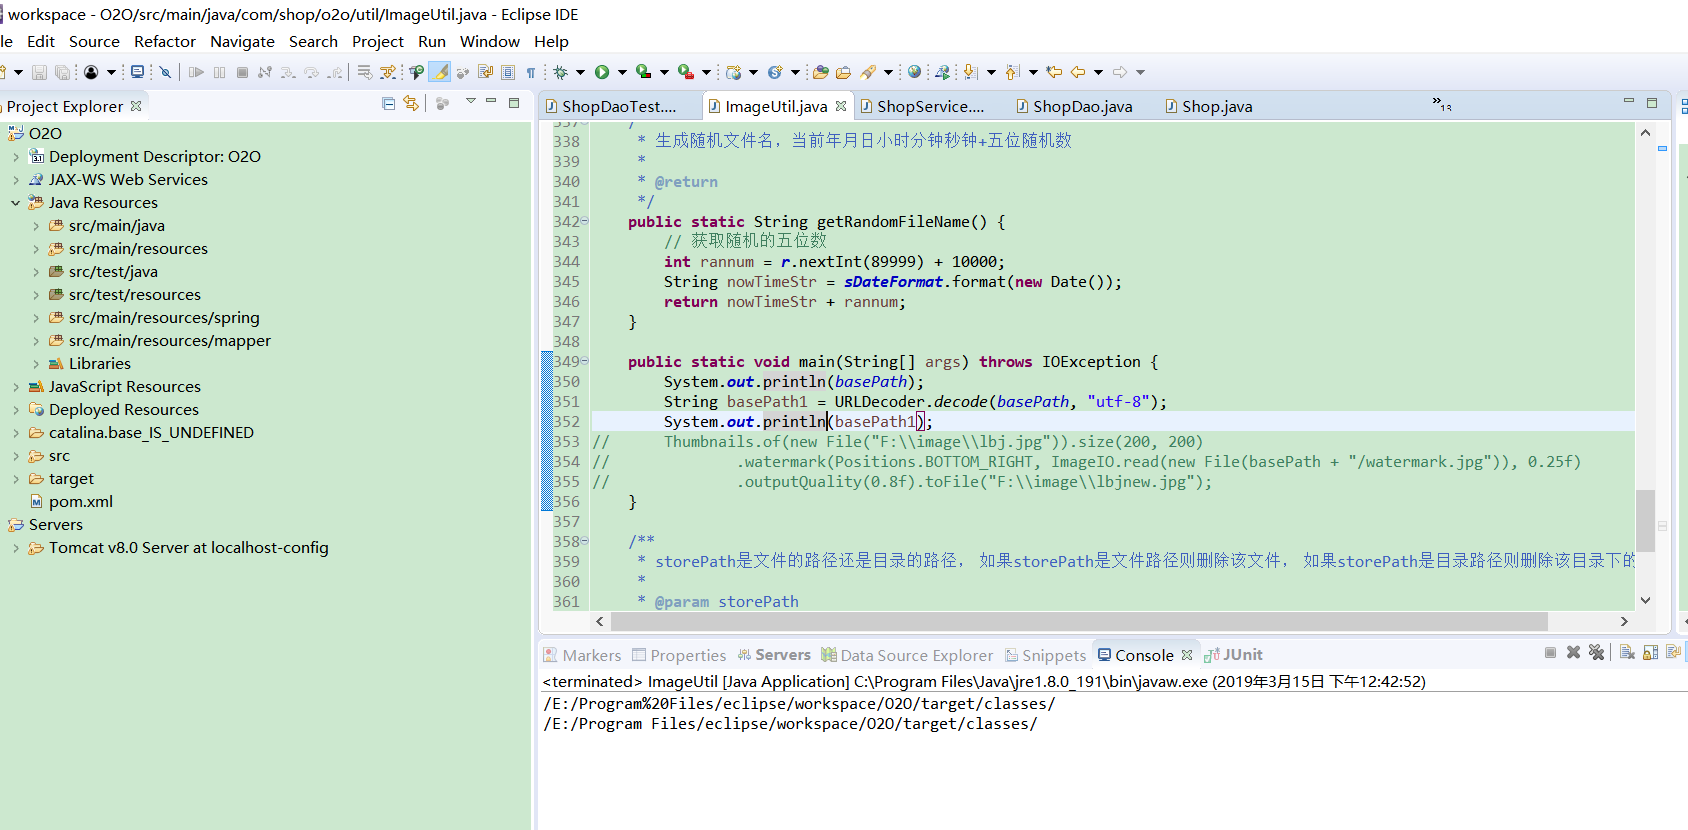Go to Next Annotation icon

(970, 72)
